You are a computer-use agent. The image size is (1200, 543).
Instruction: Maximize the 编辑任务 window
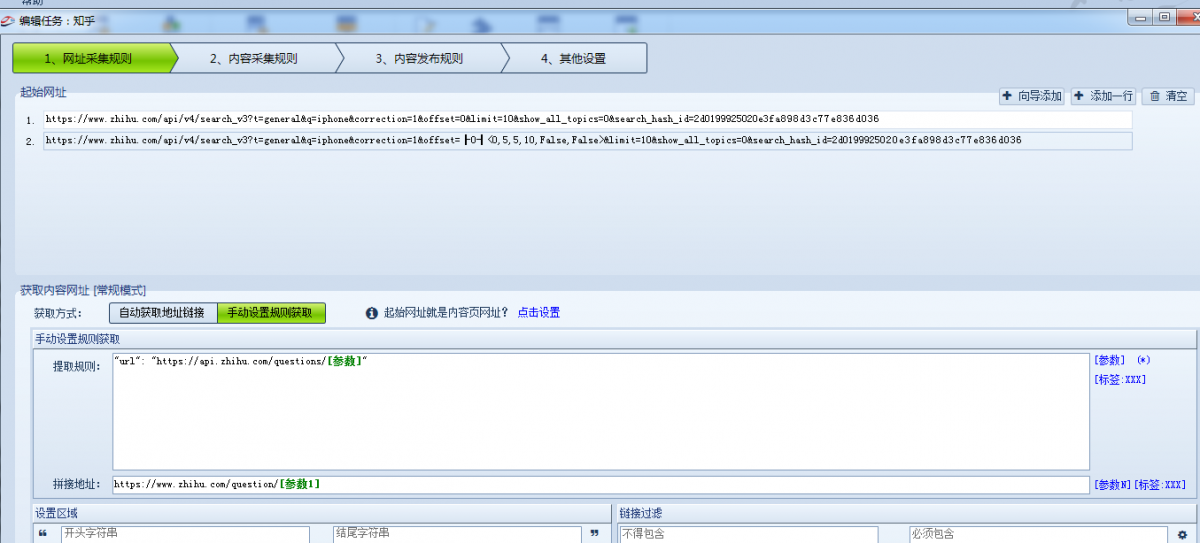click(1165, 16)
